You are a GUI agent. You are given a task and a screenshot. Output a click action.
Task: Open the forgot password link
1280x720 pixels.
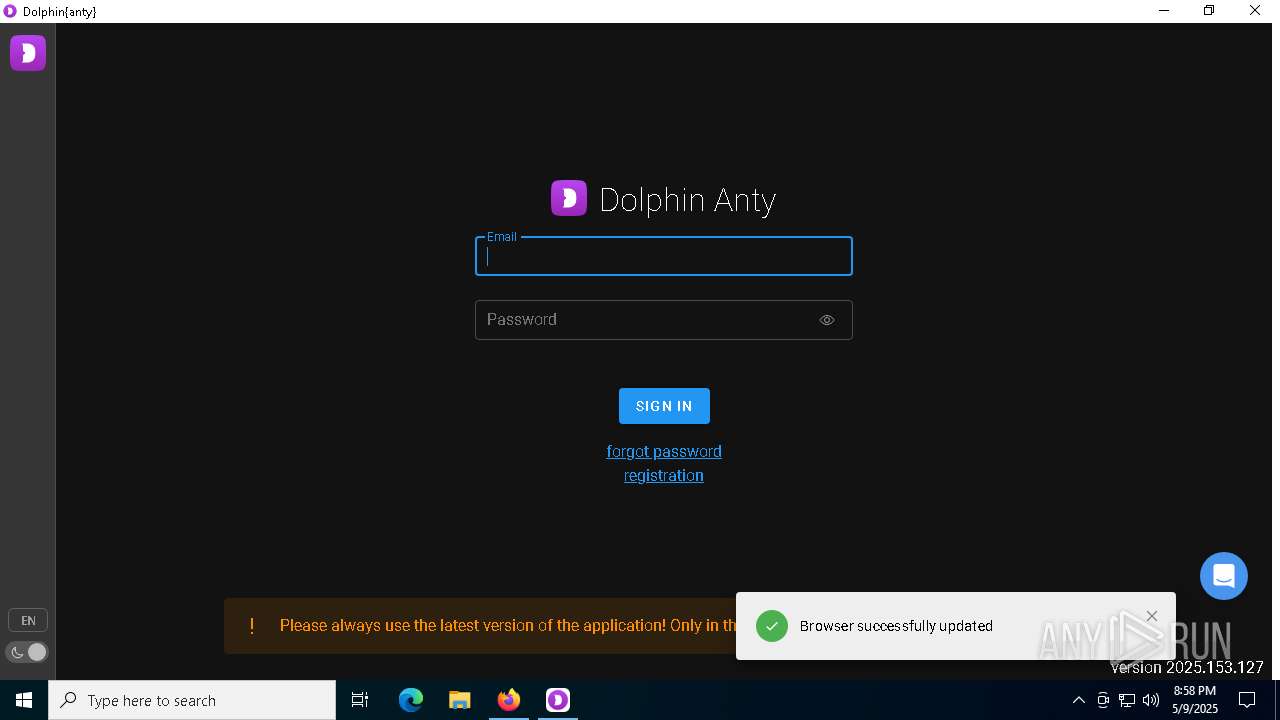coord(664,451)
